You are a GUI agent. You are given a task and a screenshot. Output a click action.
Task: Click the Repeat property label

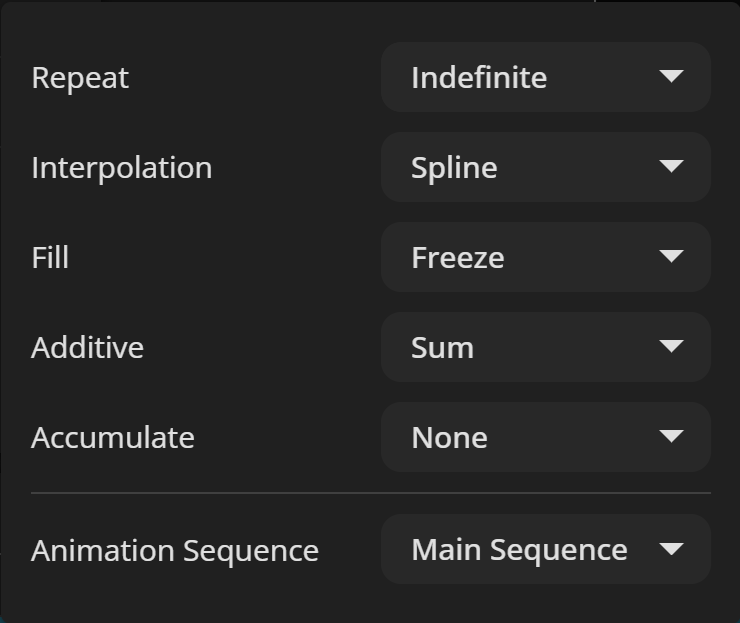[80, 78]
